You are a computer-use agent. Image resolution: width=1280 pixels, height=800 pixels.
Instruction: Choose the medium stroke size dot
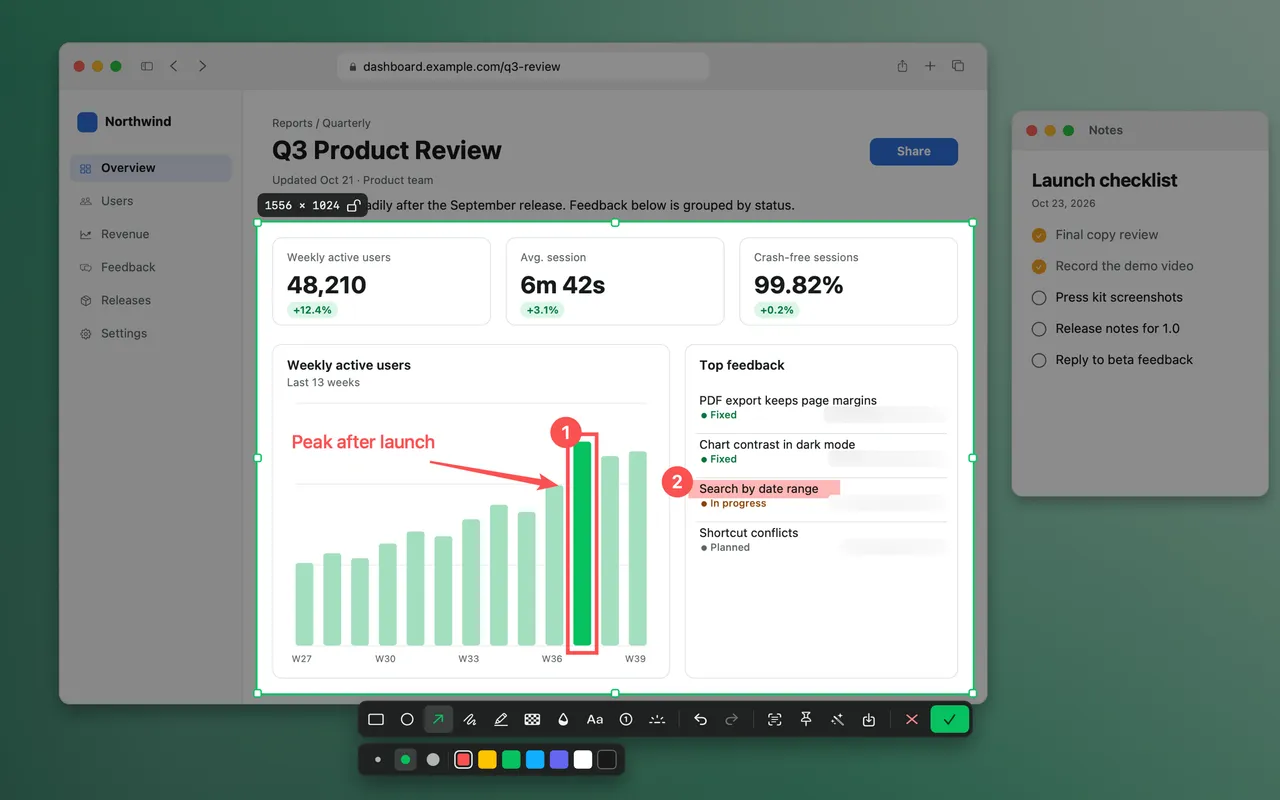pyautogui.click(x=405, y=759)
